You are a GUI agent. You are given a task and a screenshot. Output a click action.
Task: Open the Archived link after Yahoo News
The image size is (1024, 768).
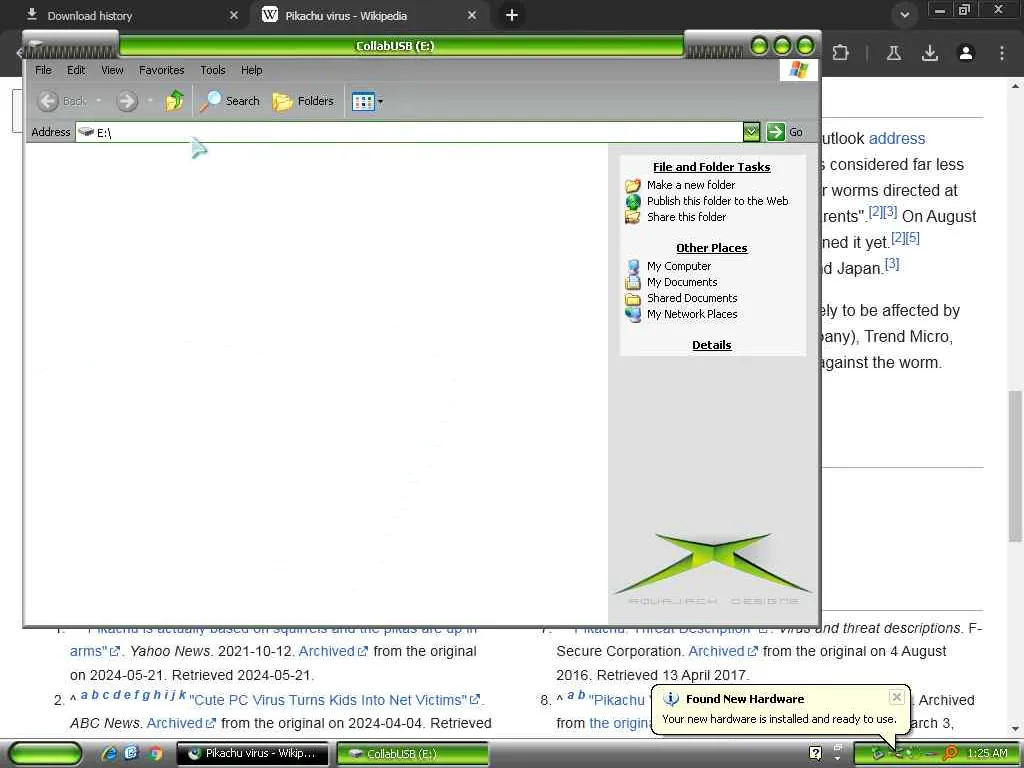[x=333, y=651]
